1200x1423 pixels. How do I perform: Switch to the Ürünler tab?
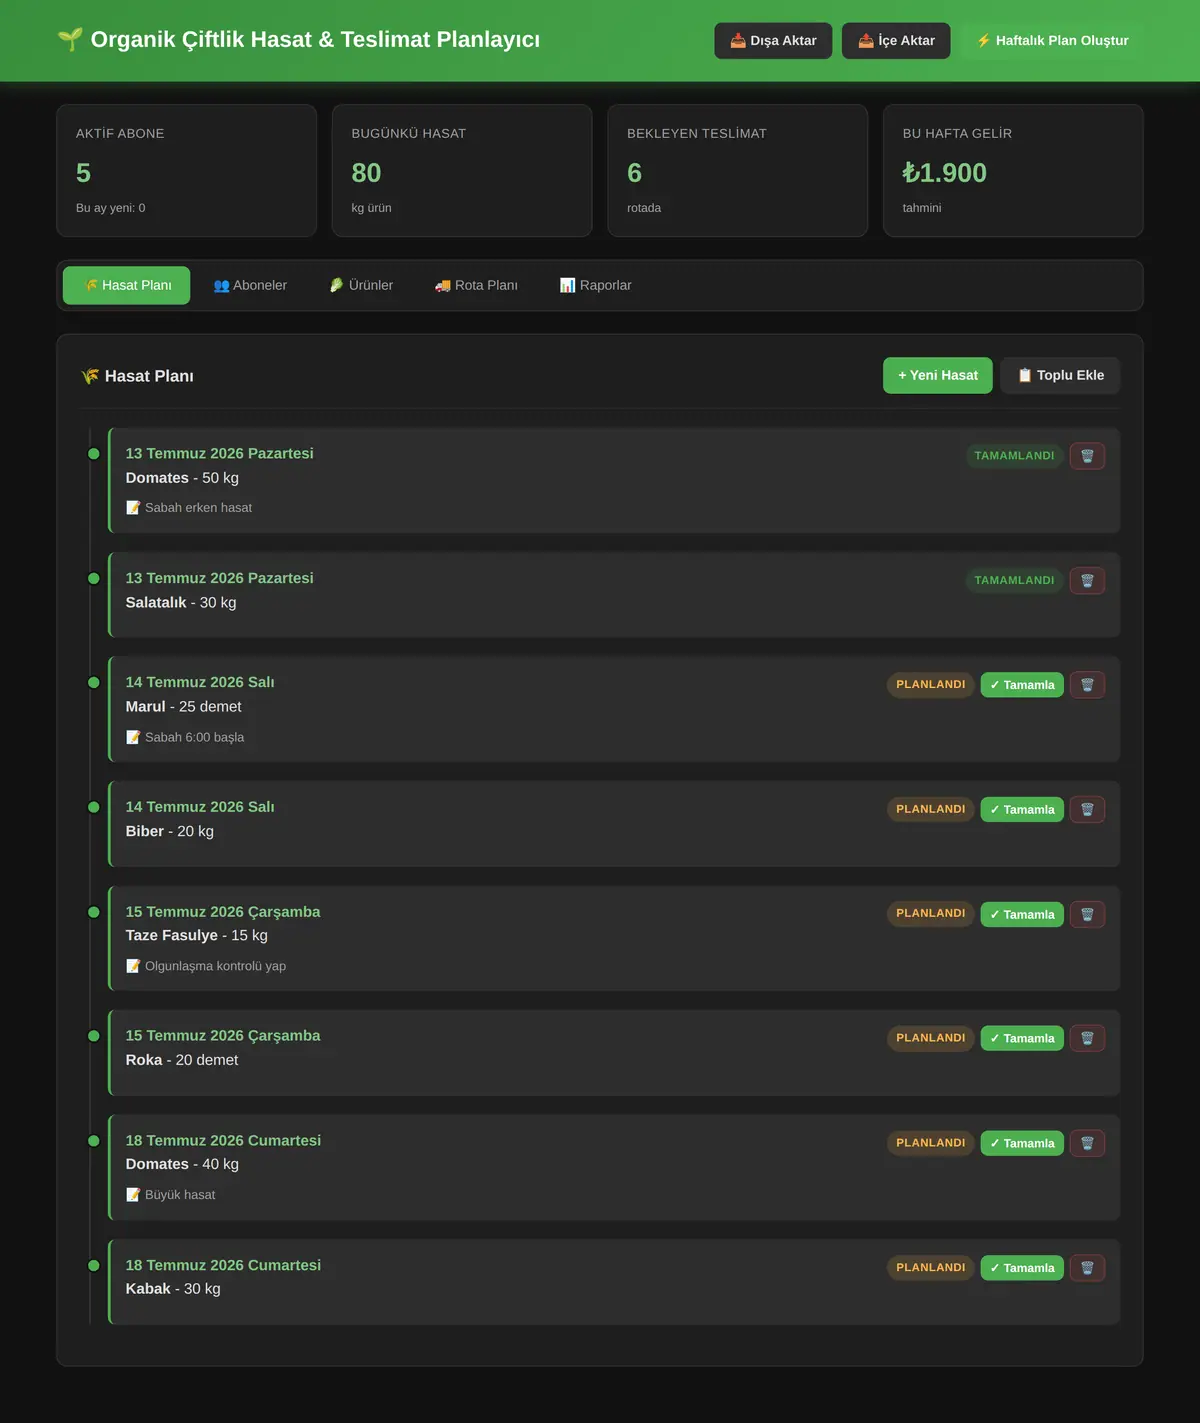(361, 285)
